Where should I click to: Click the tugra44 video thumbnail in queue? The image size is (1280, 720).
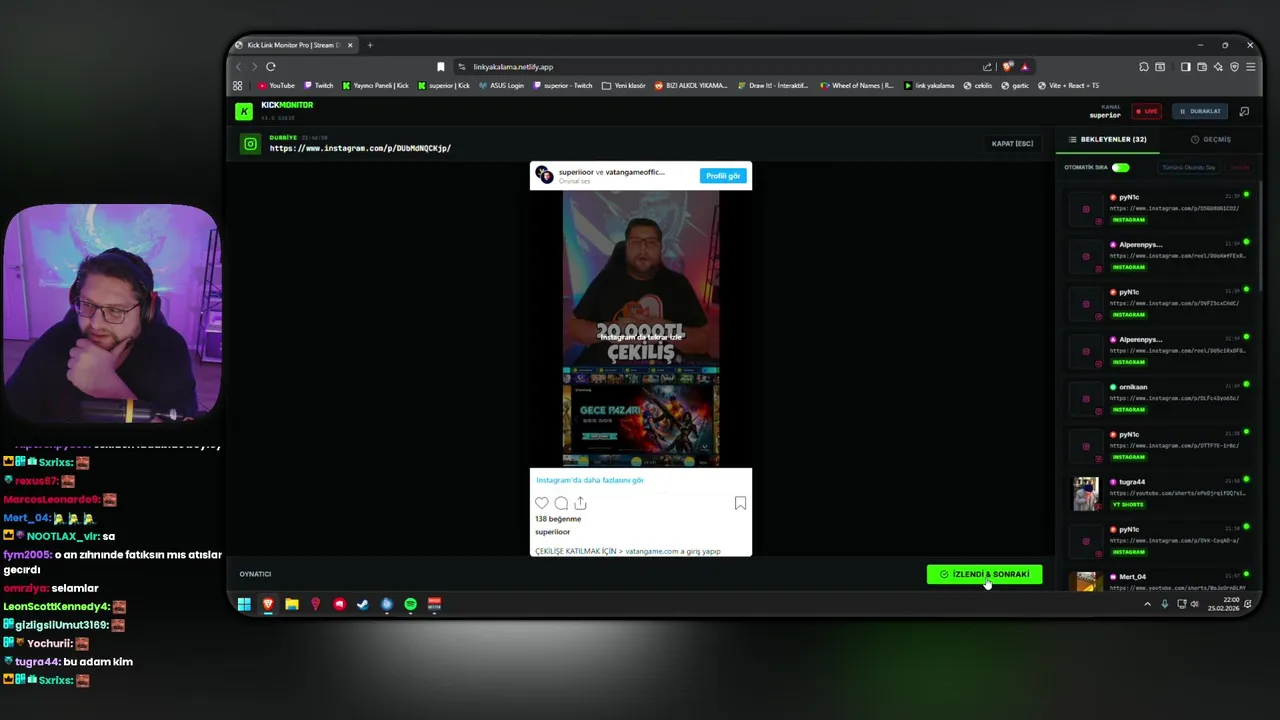[x=1086, y=494]
